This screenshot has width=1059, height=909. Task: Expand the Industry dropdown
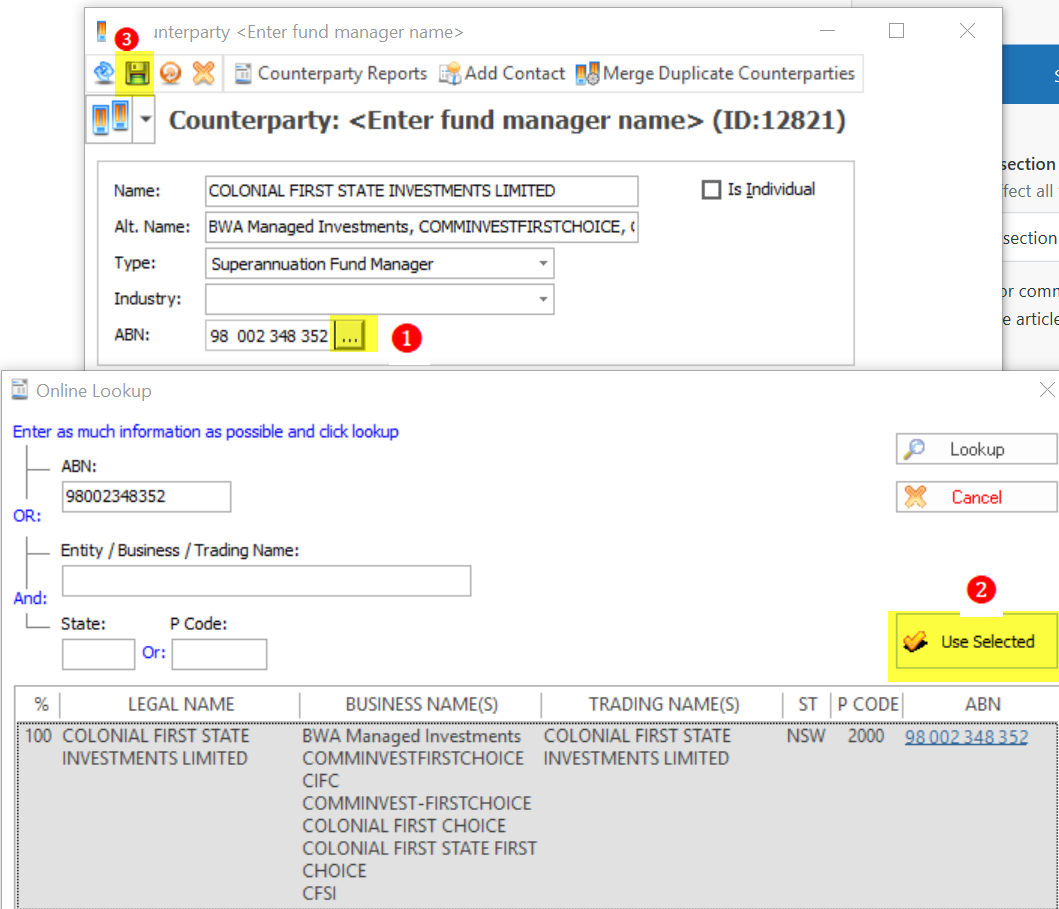tap(543, 299)
